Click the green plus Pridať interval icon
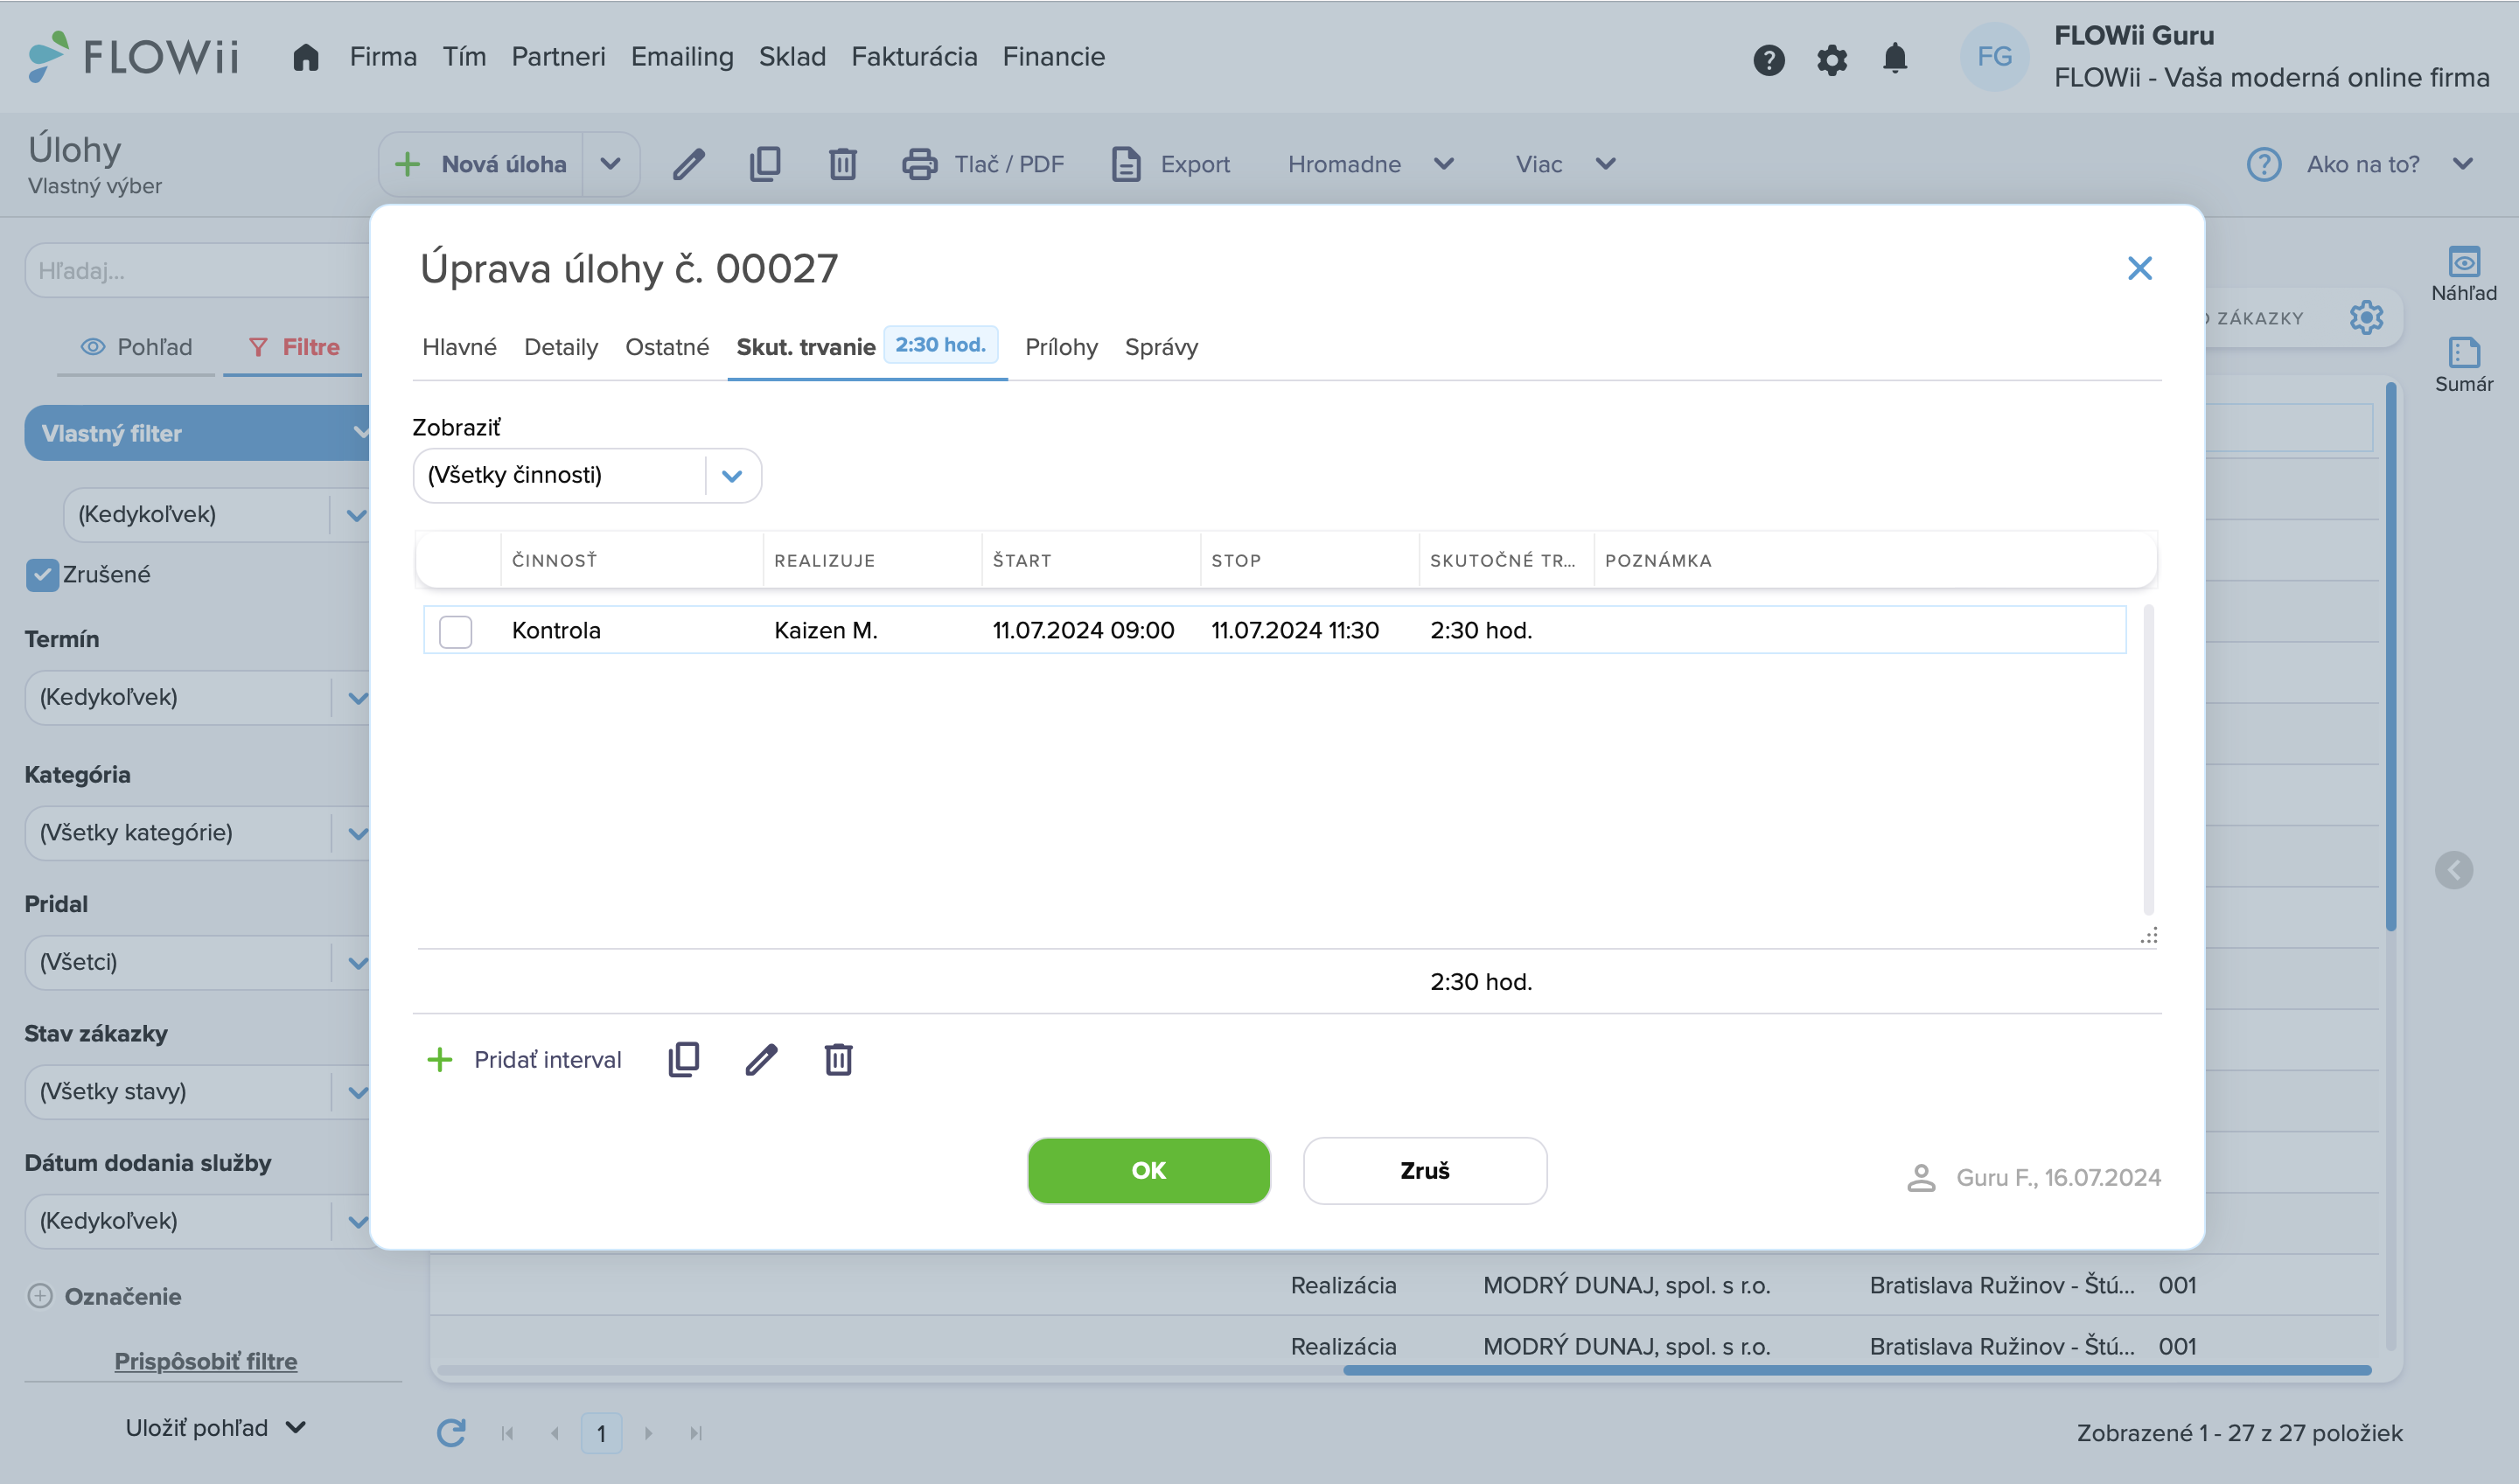This screenshot has width=2519, height=1484. (x=439, y=1059)
